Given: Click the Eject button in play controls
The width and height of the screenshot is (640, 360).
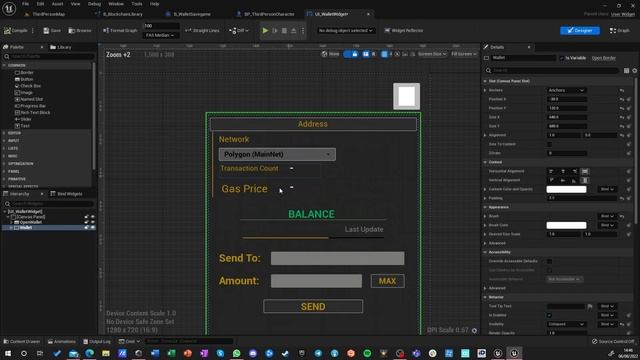Looking at the screenshot, I should pyautogui.click(x=293, y=31).
